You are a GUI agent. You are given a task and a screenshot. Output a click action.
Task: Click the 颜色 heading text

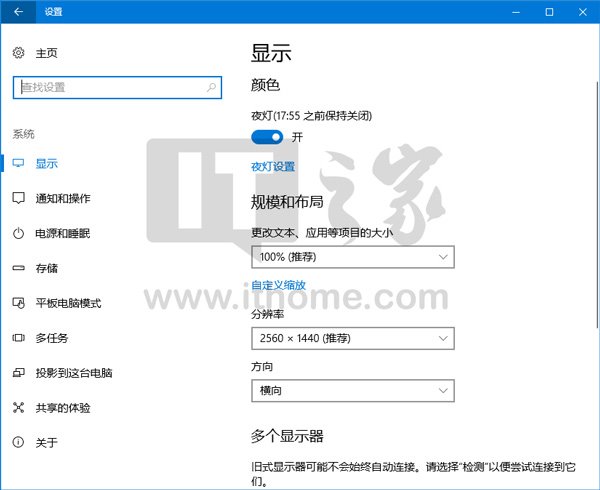point(265,85)
